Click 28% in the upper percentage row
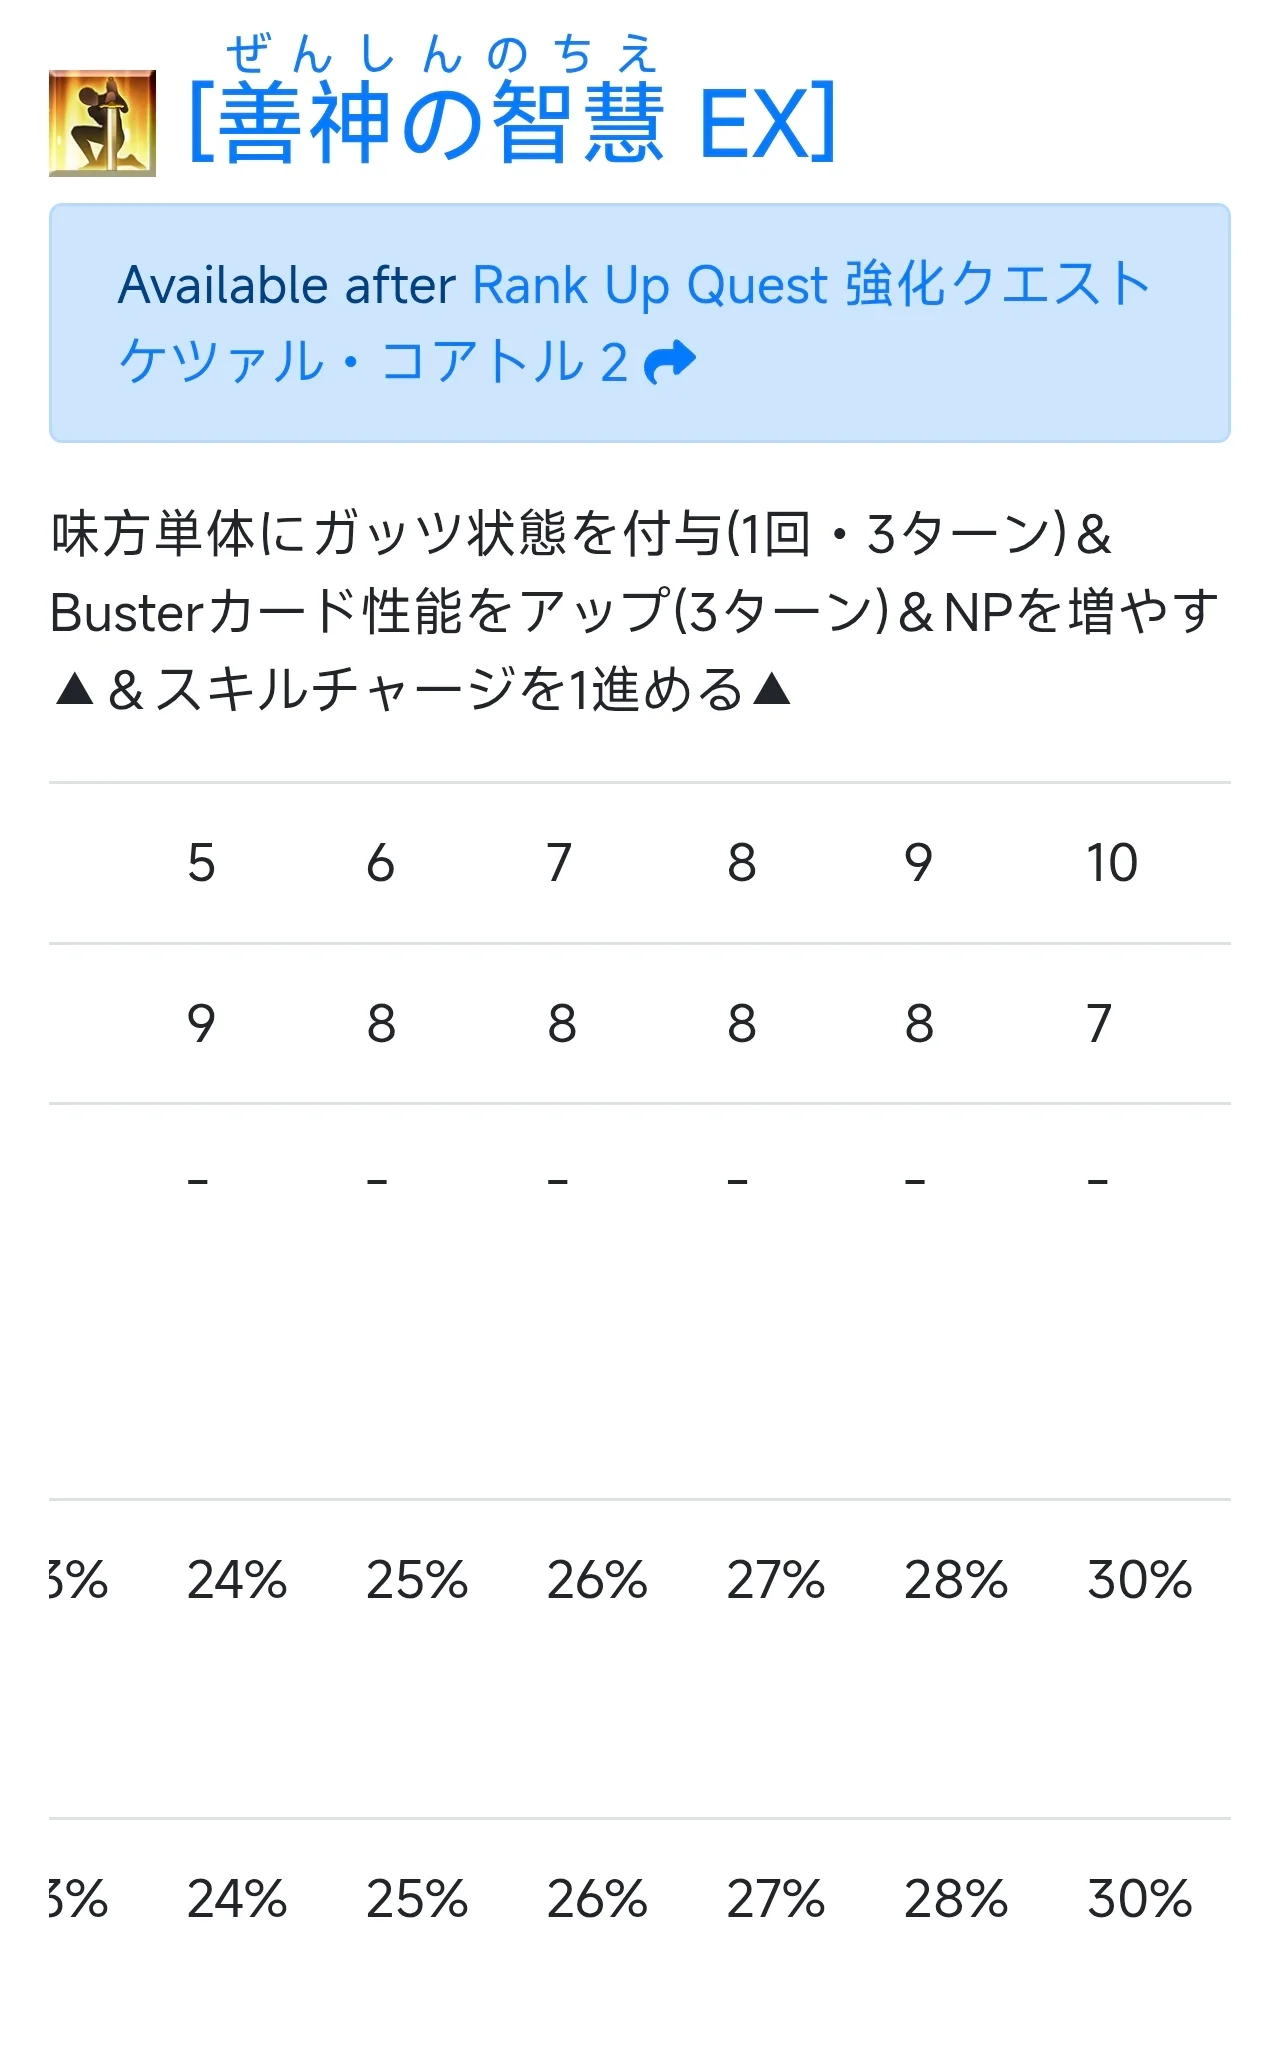1280x2054 pixels. (956, 1580)
